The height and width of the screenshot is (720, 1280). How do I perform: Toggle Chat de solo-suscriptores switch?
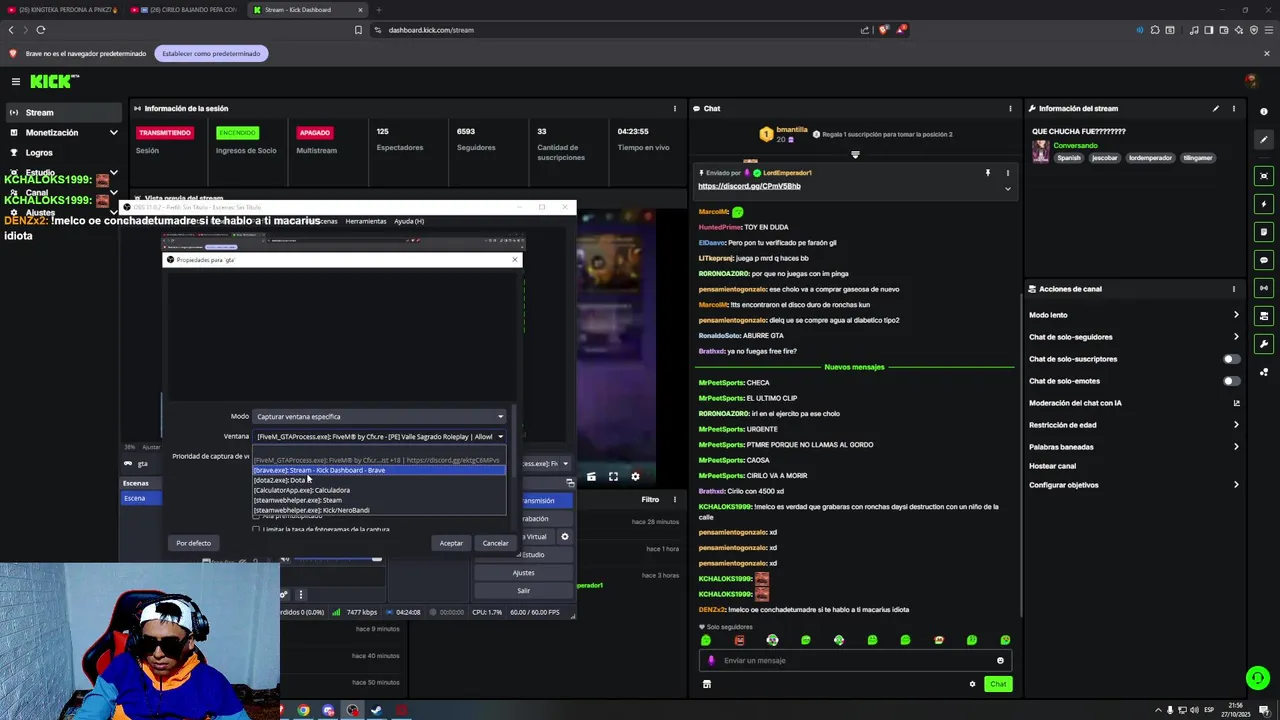click(1232, 359)
